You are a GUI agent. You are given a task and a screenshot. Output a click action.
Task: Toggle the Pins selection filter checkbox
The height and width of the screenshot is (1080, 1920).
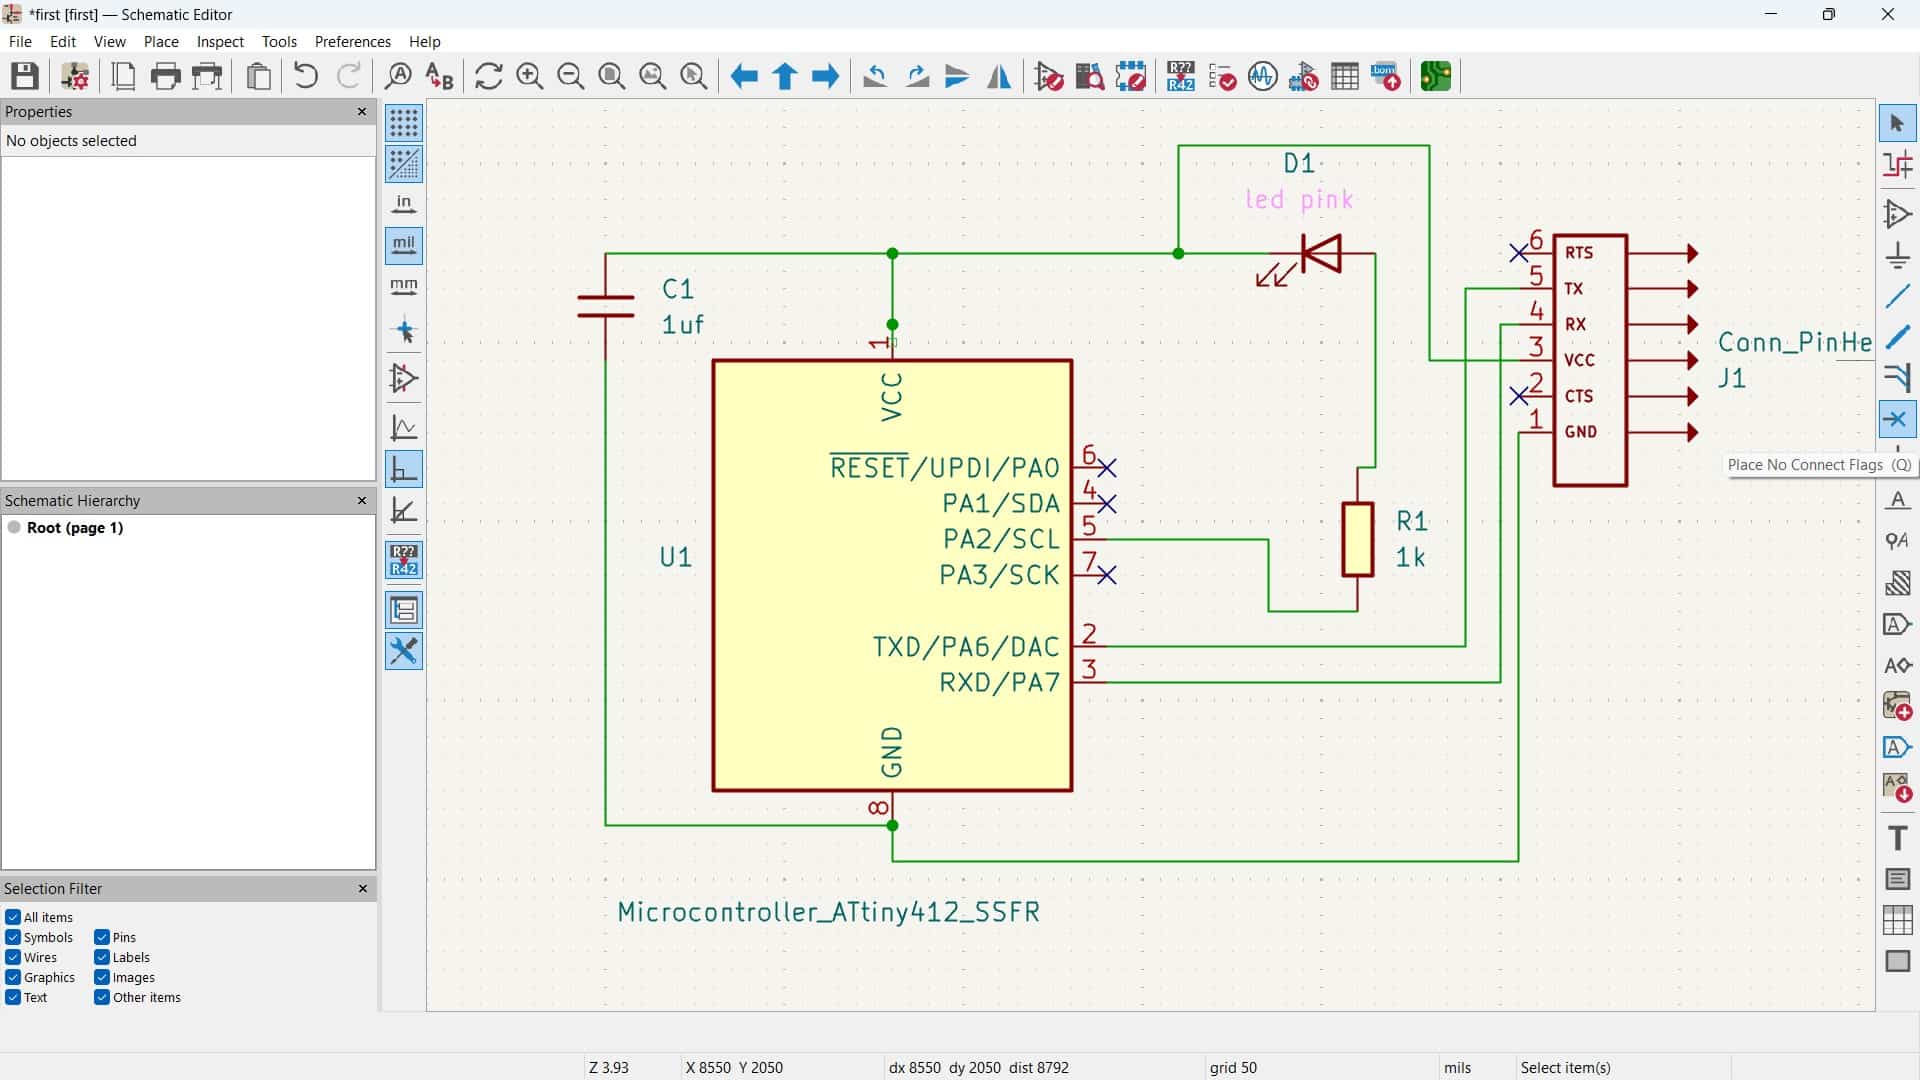coord(102,937)
